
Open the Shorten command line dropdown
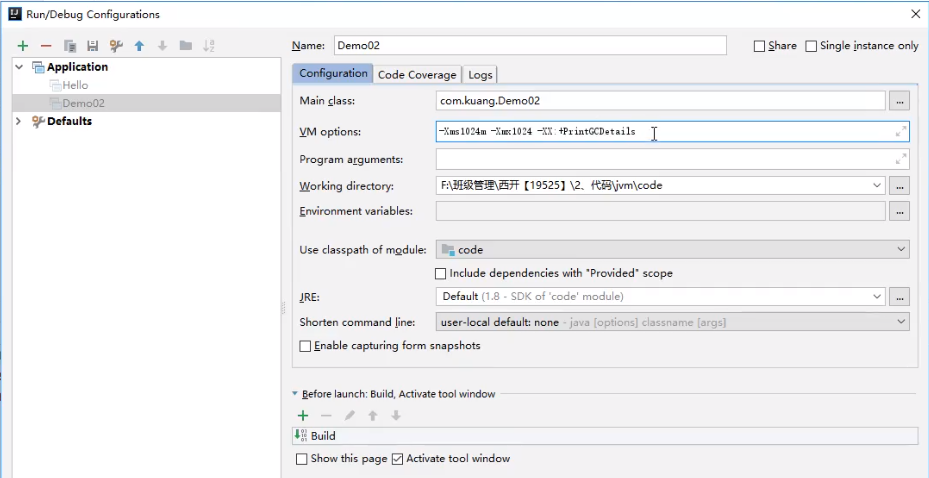[901, 322]
